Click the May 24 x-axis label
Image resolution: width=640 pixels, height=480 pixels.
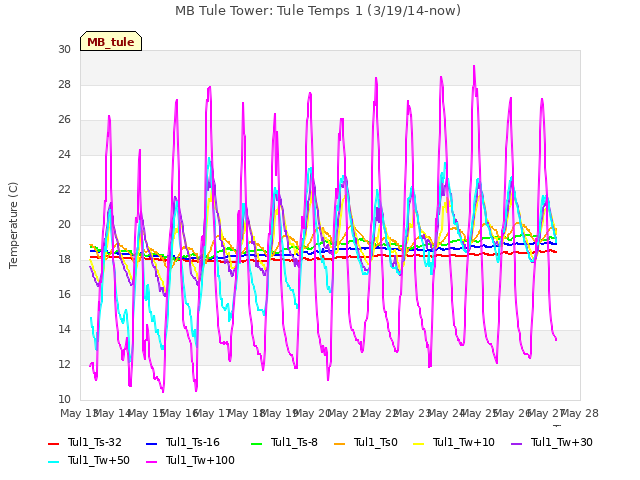click(x=447, y=413)
